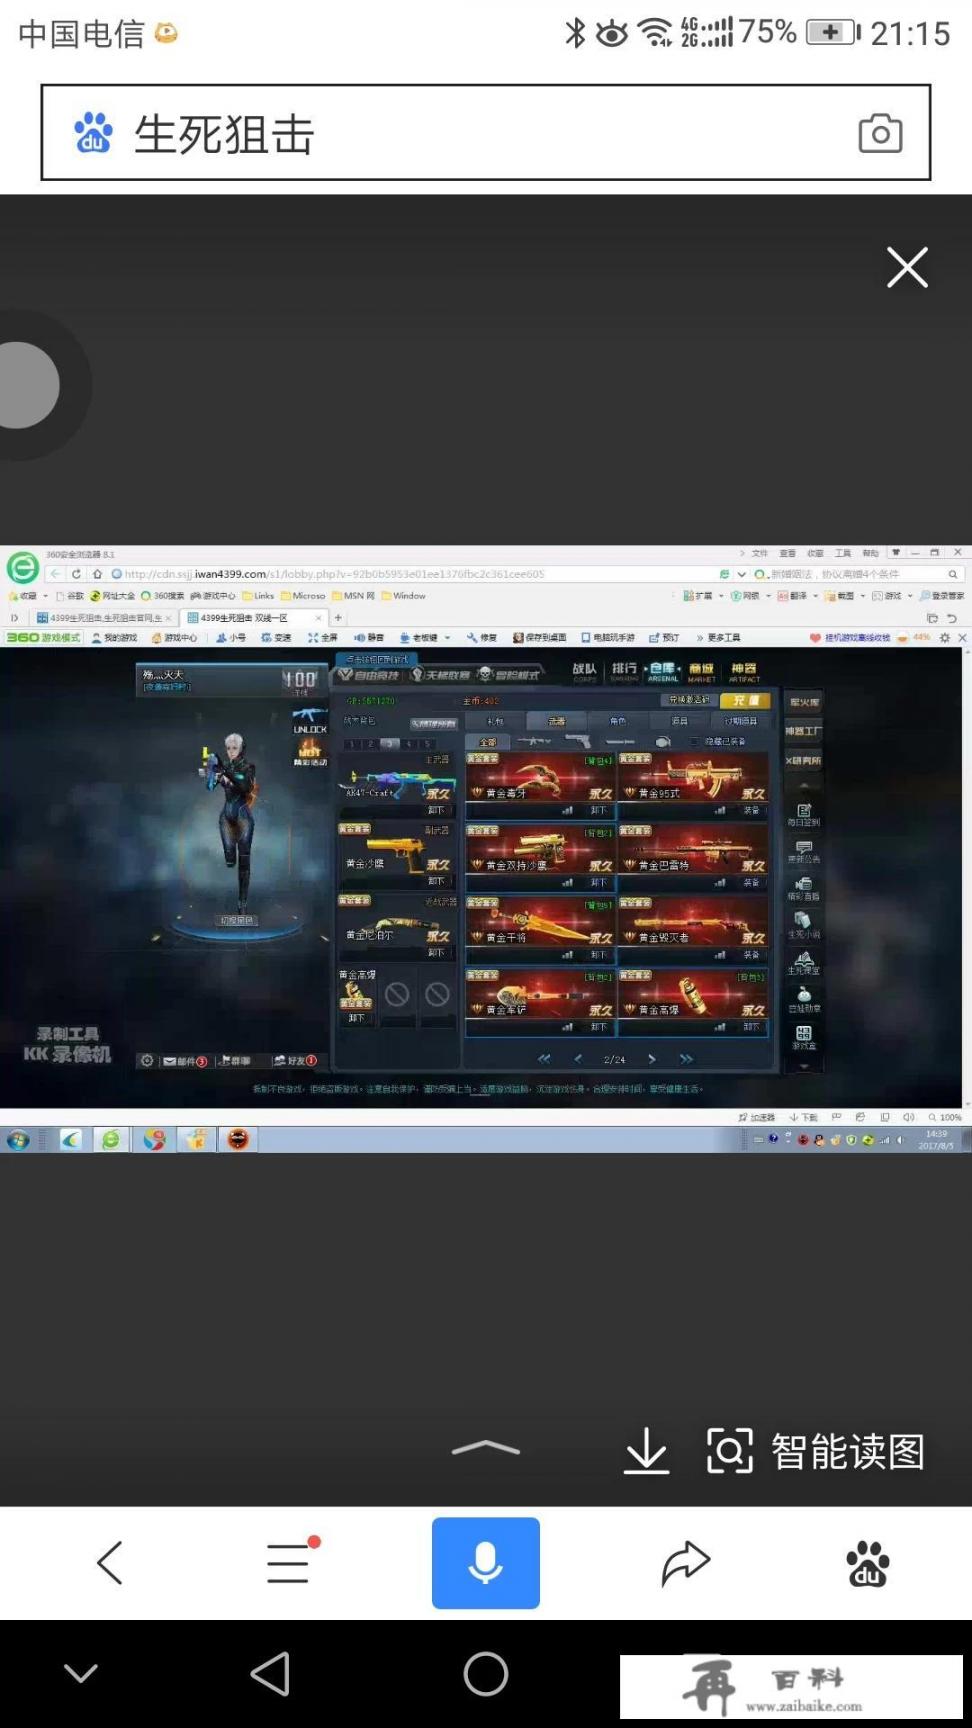Toggle 静音 mute in the game toolbar
The image size is (972, 1728).
pyautogui.click(x=368, y=638)
